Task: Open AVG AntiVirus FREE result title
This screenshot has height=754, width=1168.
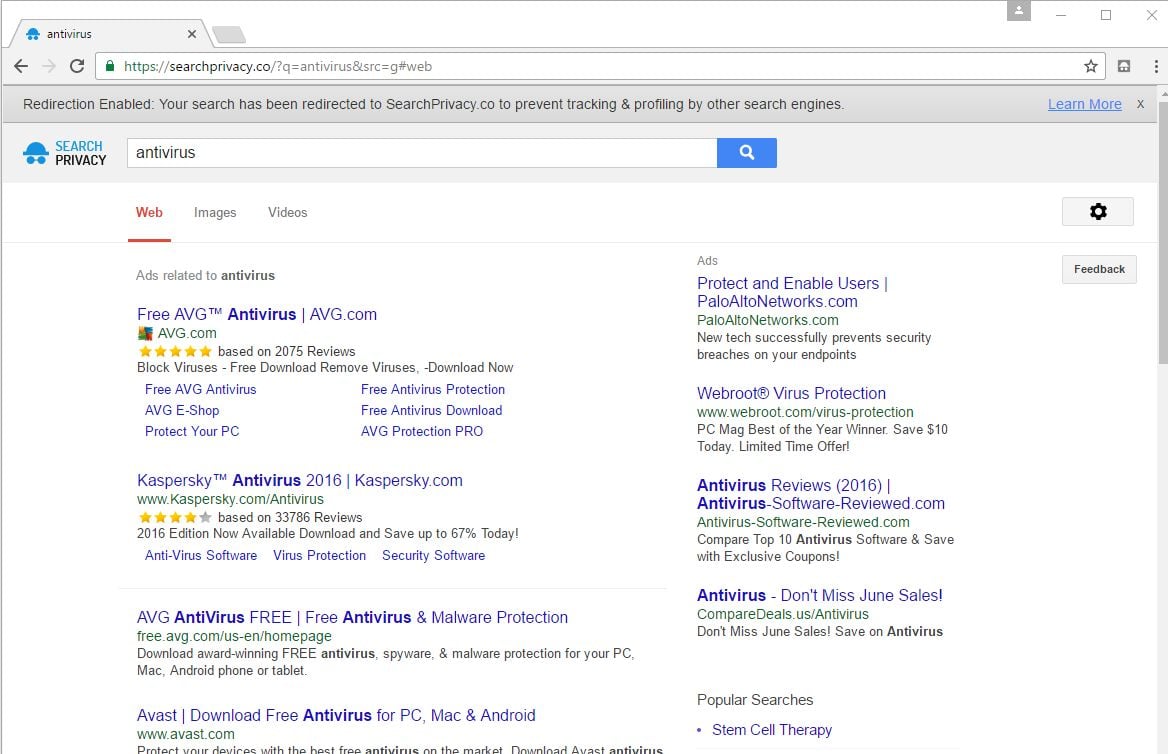Action: tap(352, 617)
